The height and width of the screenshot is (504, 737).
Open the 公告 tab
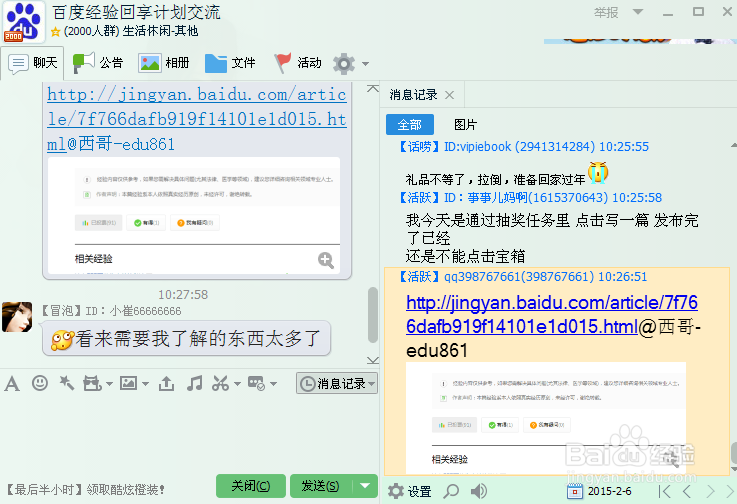click(98, 63)
